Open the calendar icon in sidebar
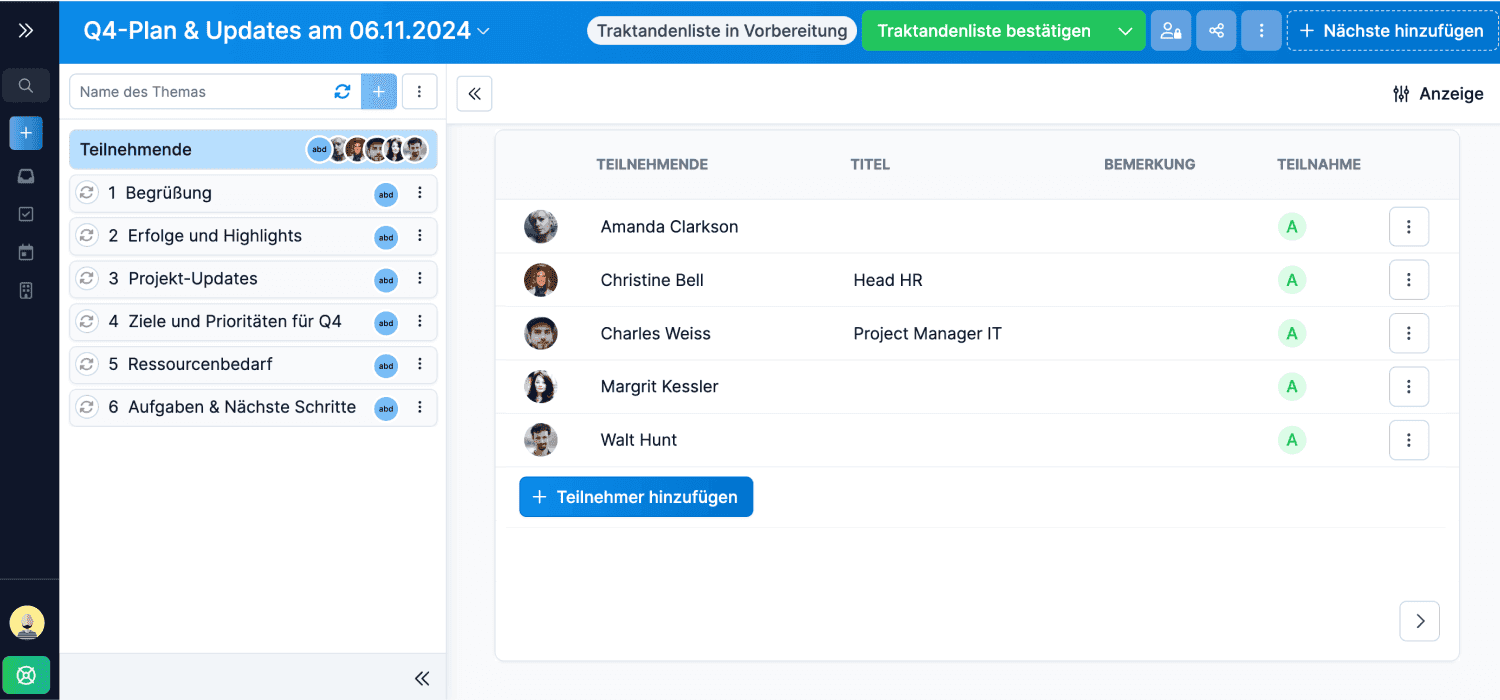This screenshot has width=1500, height=700. point(26,252)
